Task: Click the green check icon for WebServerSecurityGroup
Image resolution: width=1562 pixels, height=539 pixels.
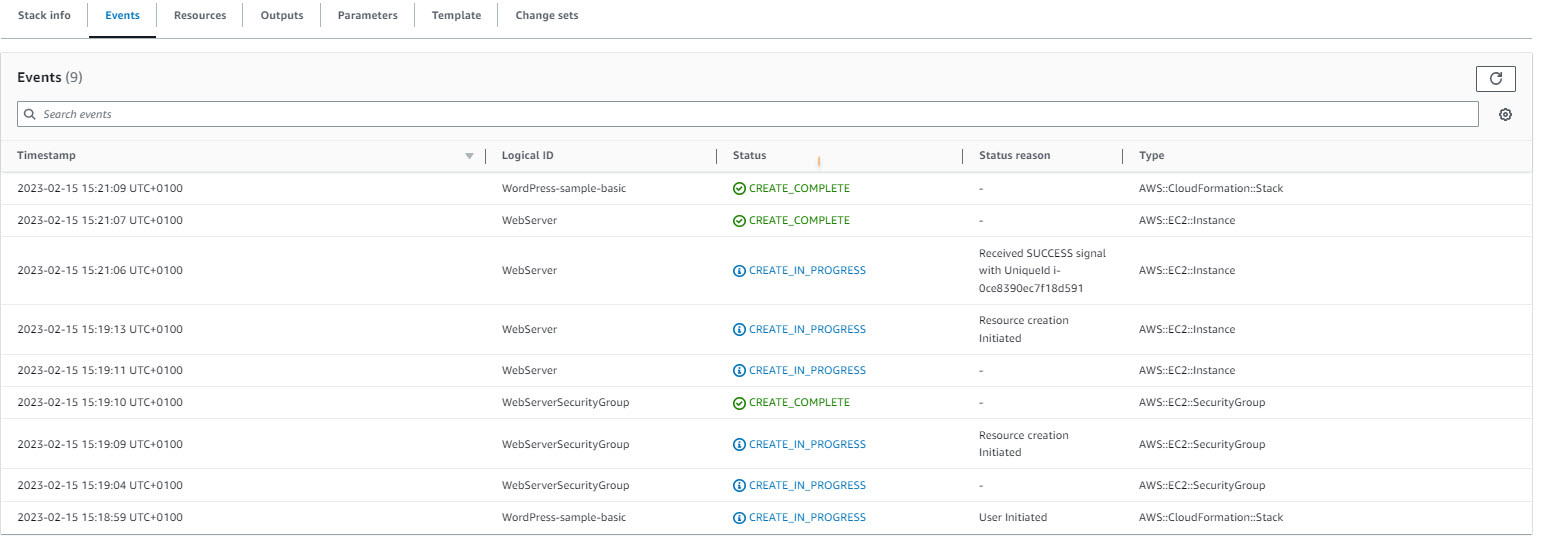Action: [739, 403]
